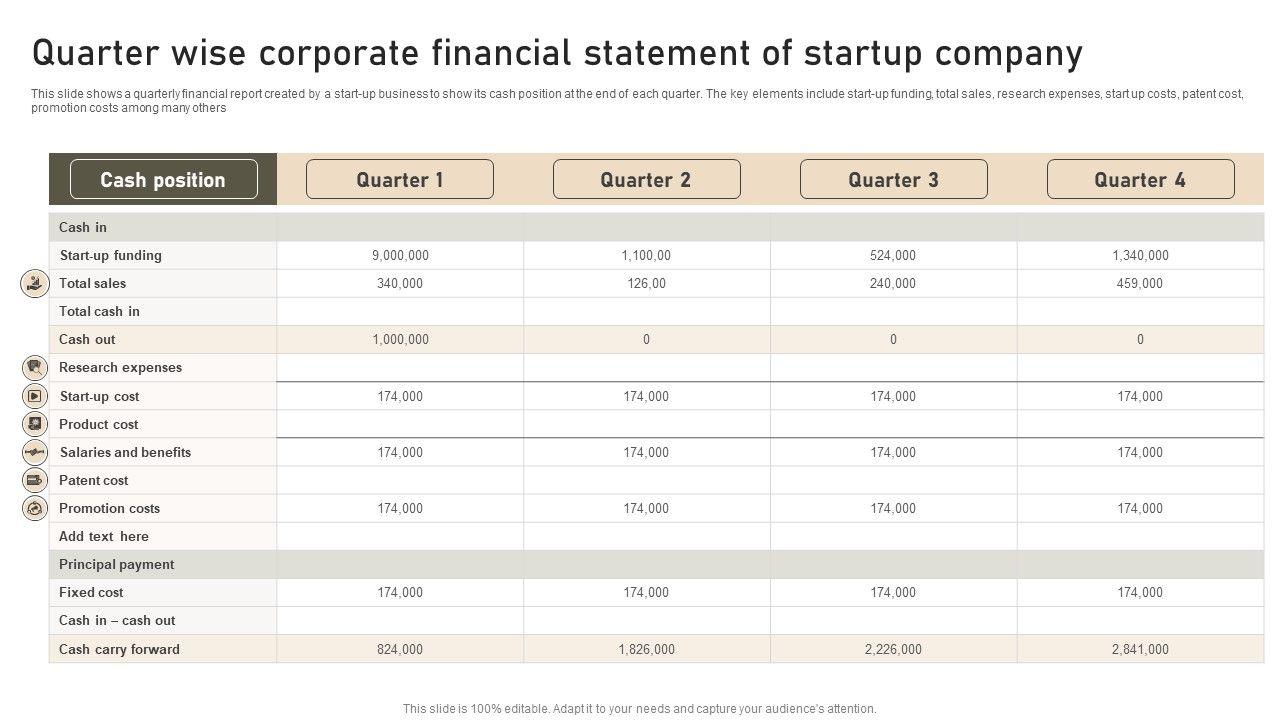Click the Start-up cost play icon

(x=35, y=396)
